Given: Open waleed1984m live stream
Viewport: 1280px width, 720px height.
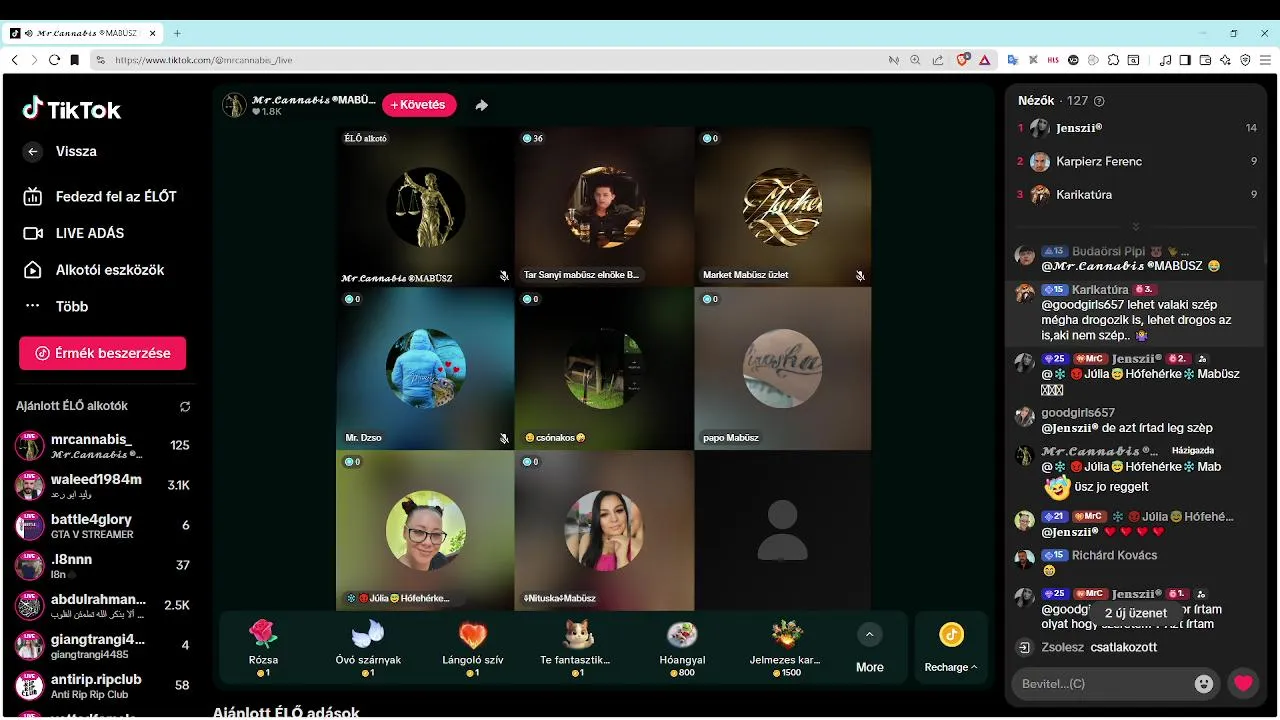Looking at the screenshot, I should coord(102,485).
